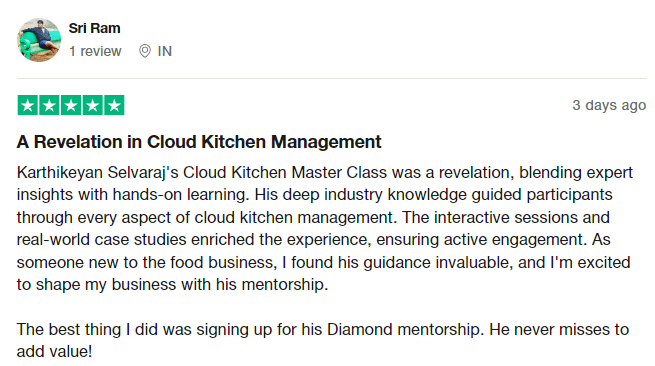
Task: Click the horizontal divider below the reviewer info
Action: tap(332, 78)
